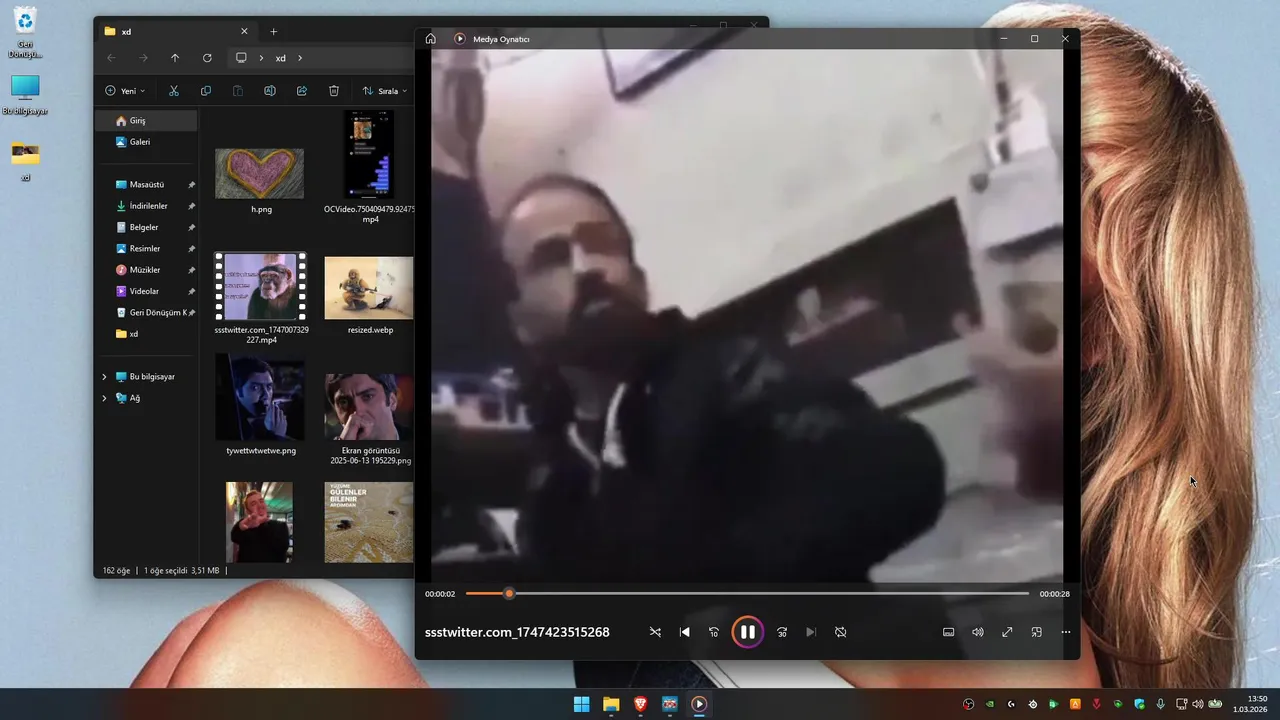Click the video seek bar handle
This screenshot has width=1280, height=720.
tap(509, 594)
